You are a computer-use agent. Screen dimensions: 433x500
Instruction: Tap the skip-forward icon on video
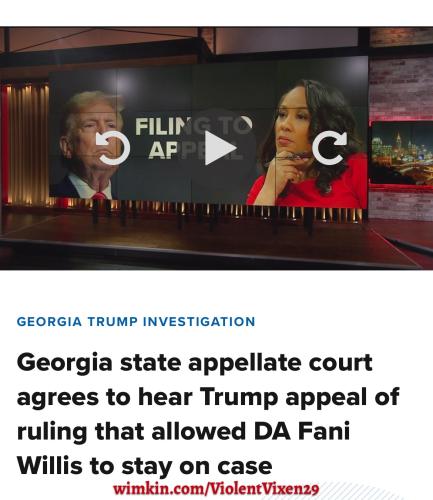(329, 148)
